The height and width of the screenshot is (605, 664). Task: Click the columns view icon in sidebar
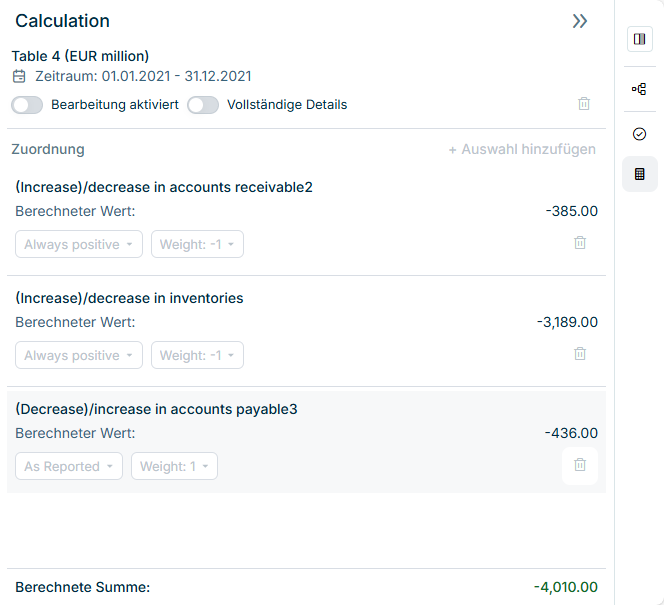[639, 39]
